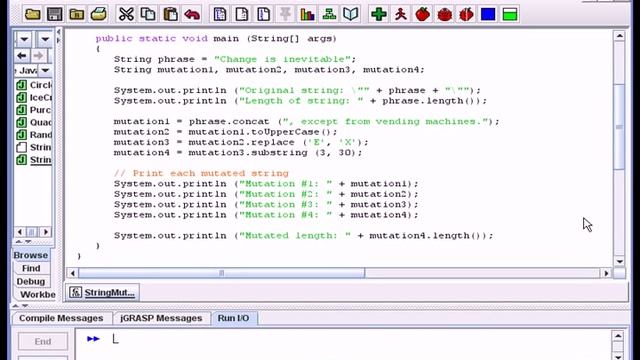This screenshot has height=360, width=640.
Task: Click file list scroll right arrow
Action: point(46,232)
